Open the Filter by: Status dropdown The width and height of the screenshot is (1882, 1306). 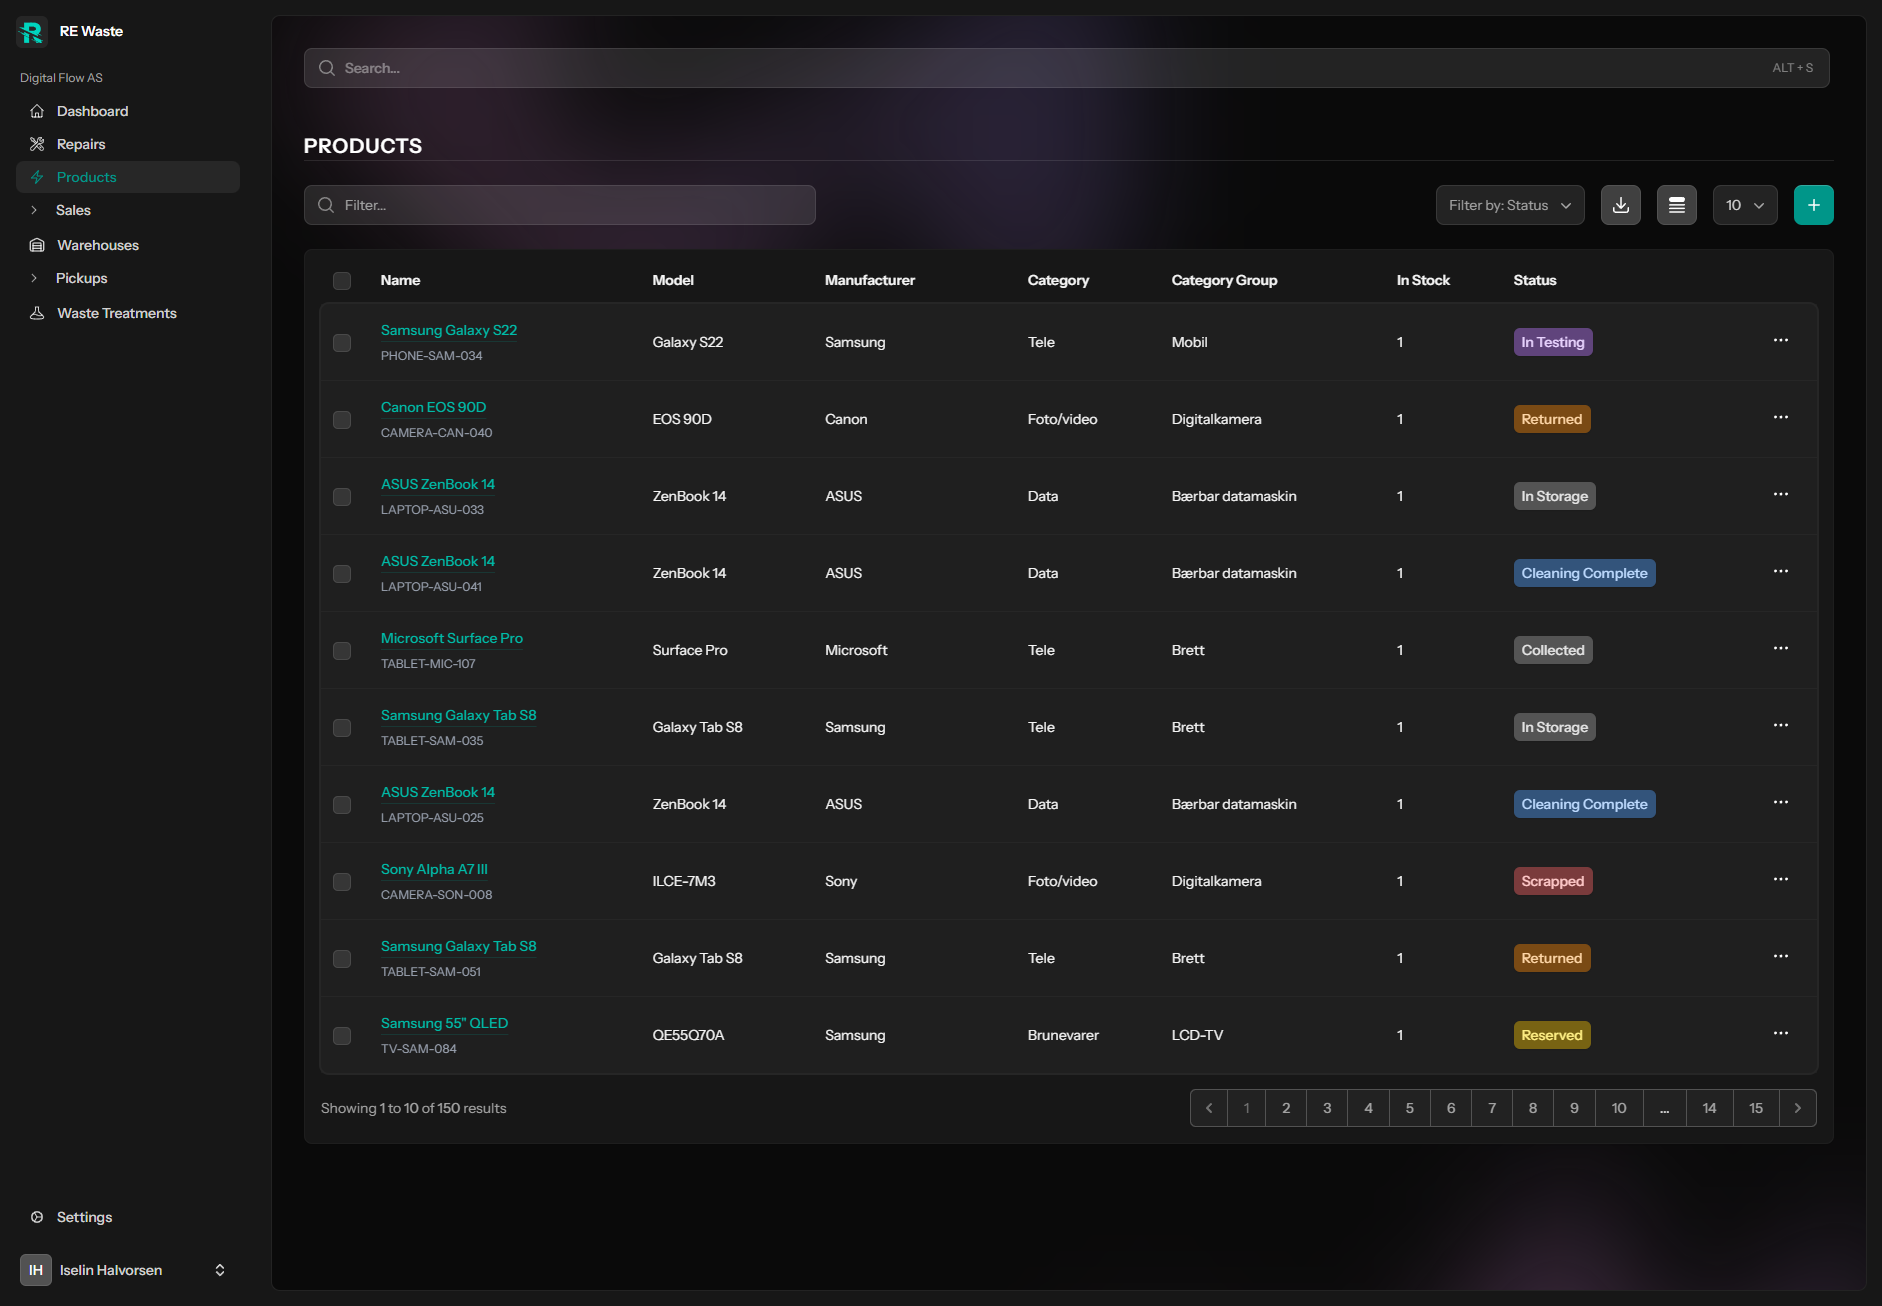[1510, 205]
